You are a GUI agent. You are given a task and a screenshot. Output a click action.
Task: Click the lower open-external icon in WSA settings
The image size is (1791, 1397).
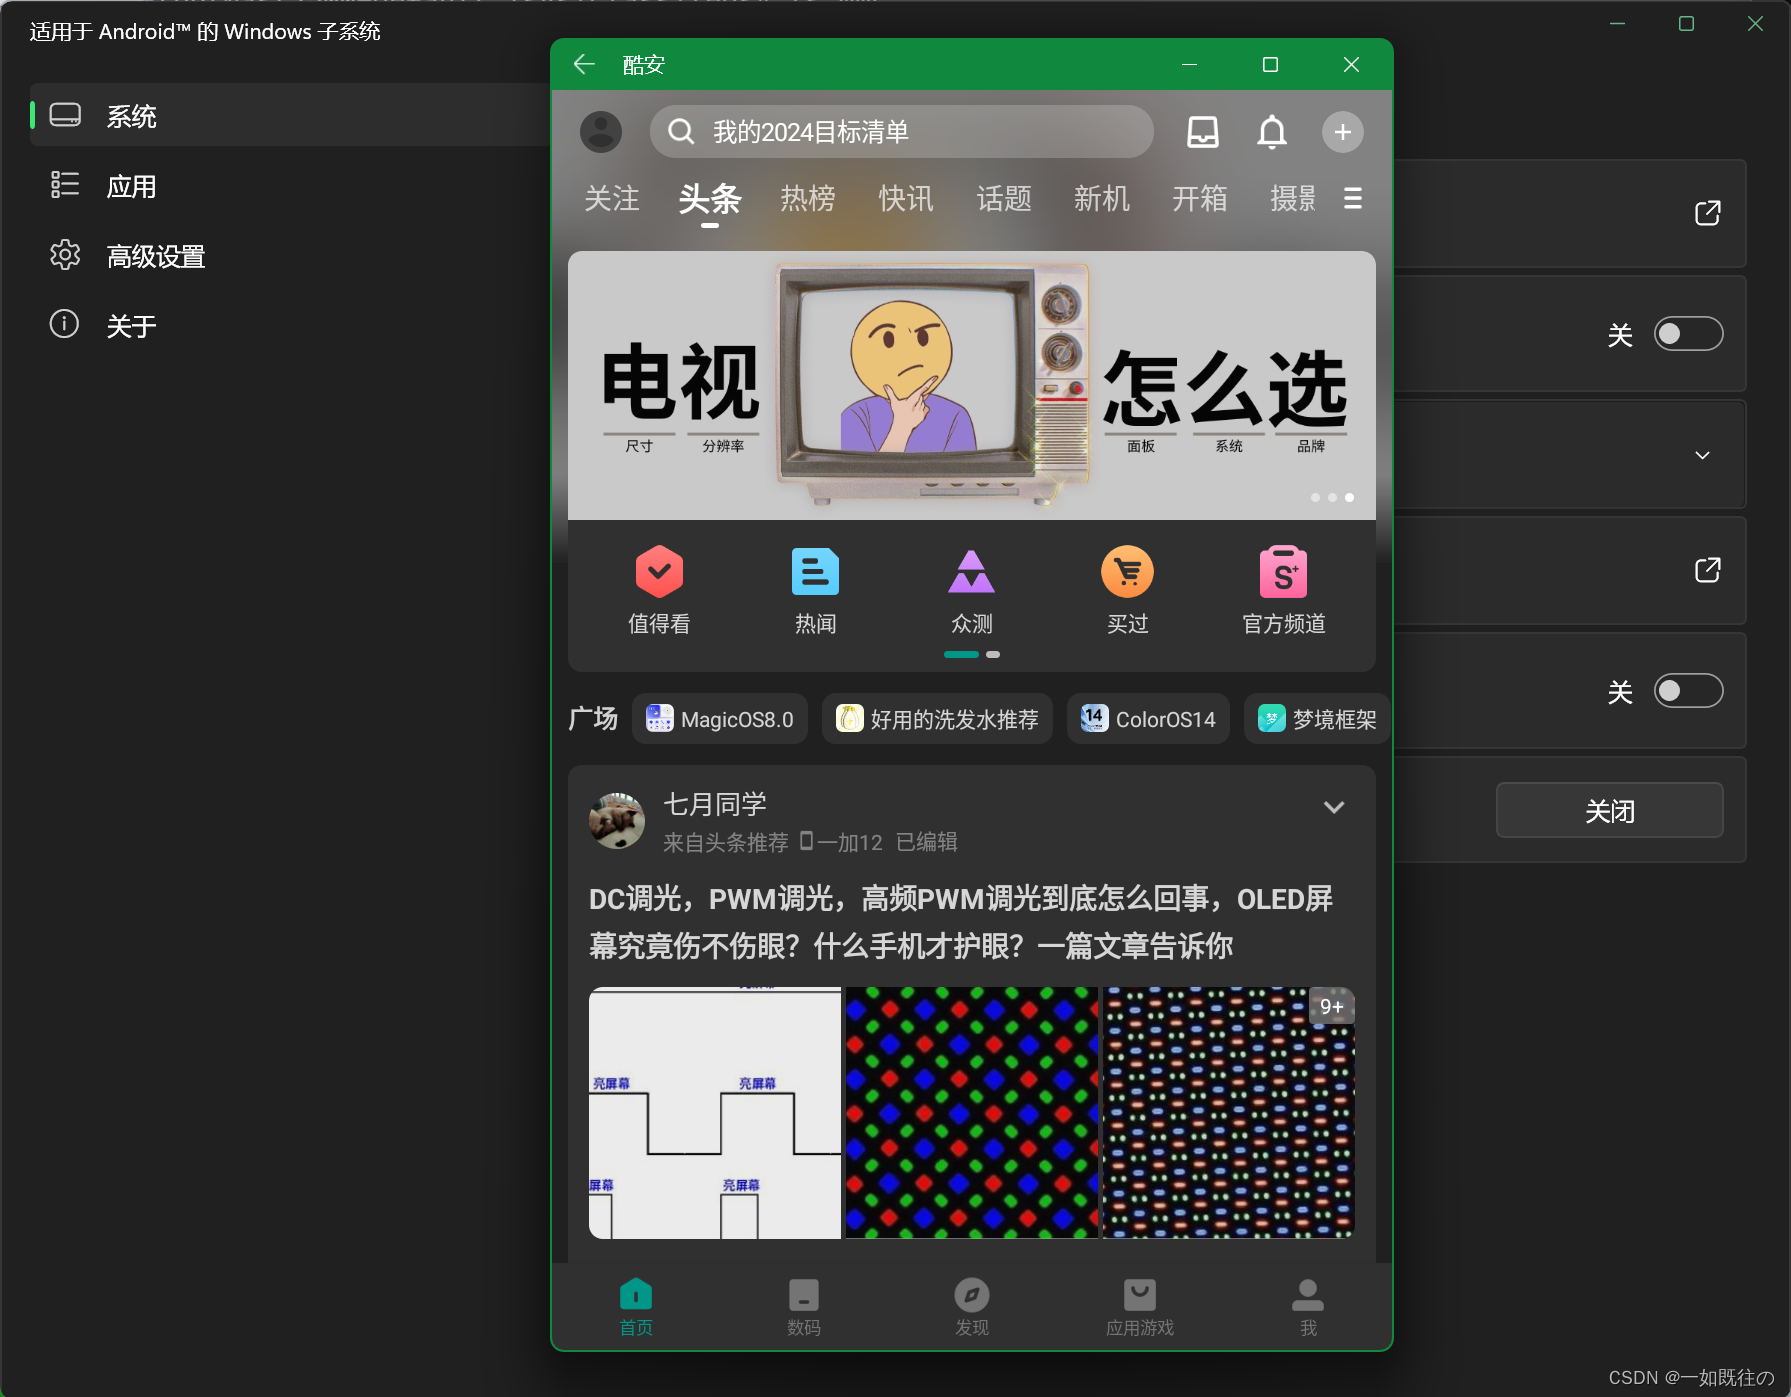[x=1708, y=570]
